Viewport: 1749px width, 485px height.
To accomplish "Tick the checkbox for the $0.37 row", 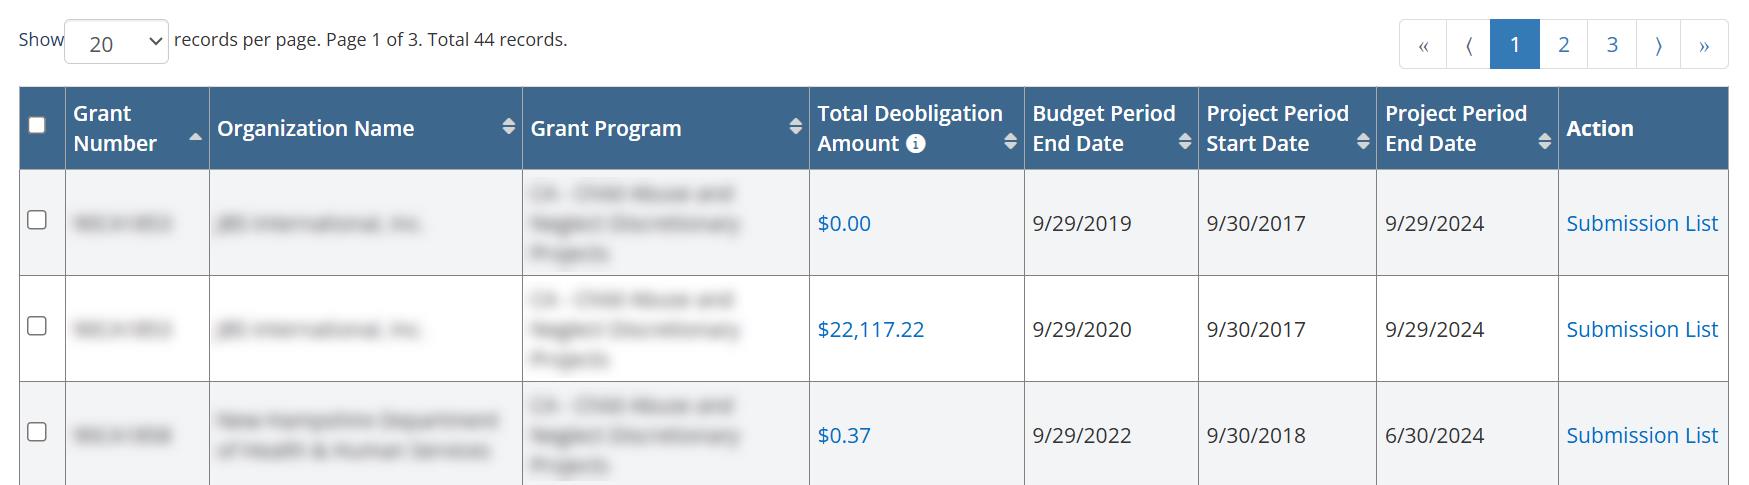I will (x=37, y=432).
